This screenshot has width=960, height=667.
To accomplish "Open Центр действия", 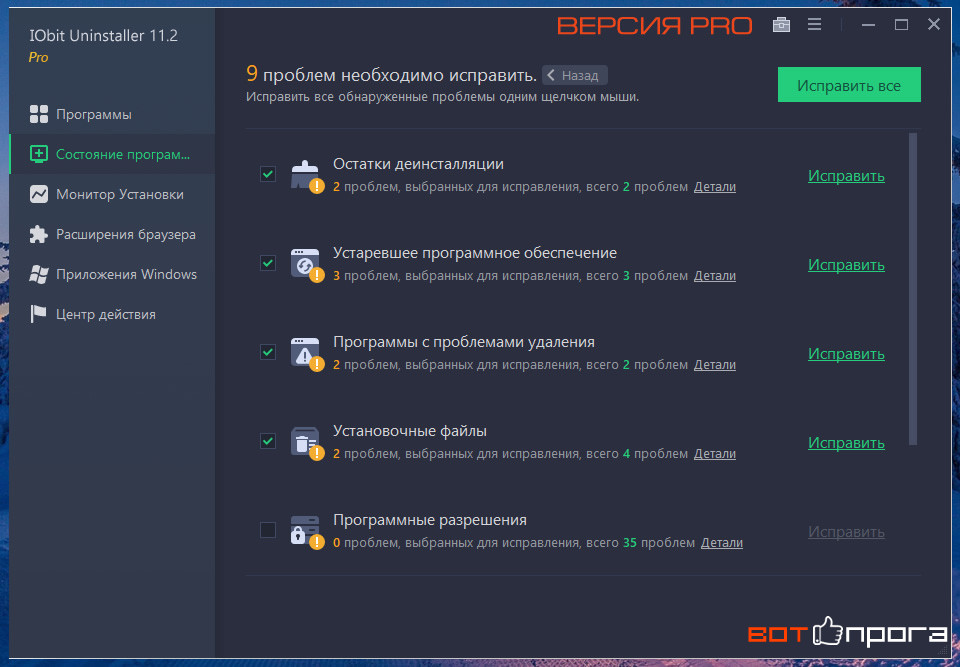I will pyautogui.click(x=112, y=314).
